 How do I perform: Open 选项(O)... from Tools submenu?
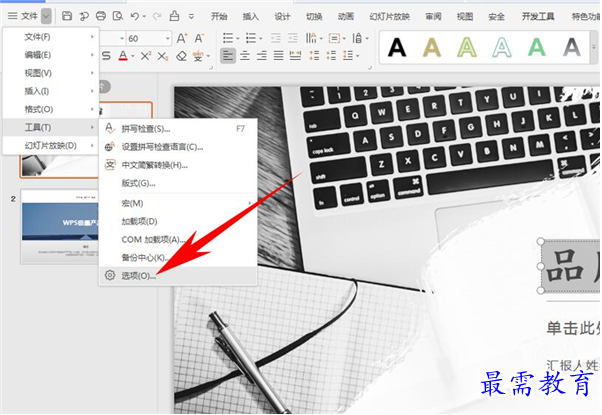click(178, 275)
